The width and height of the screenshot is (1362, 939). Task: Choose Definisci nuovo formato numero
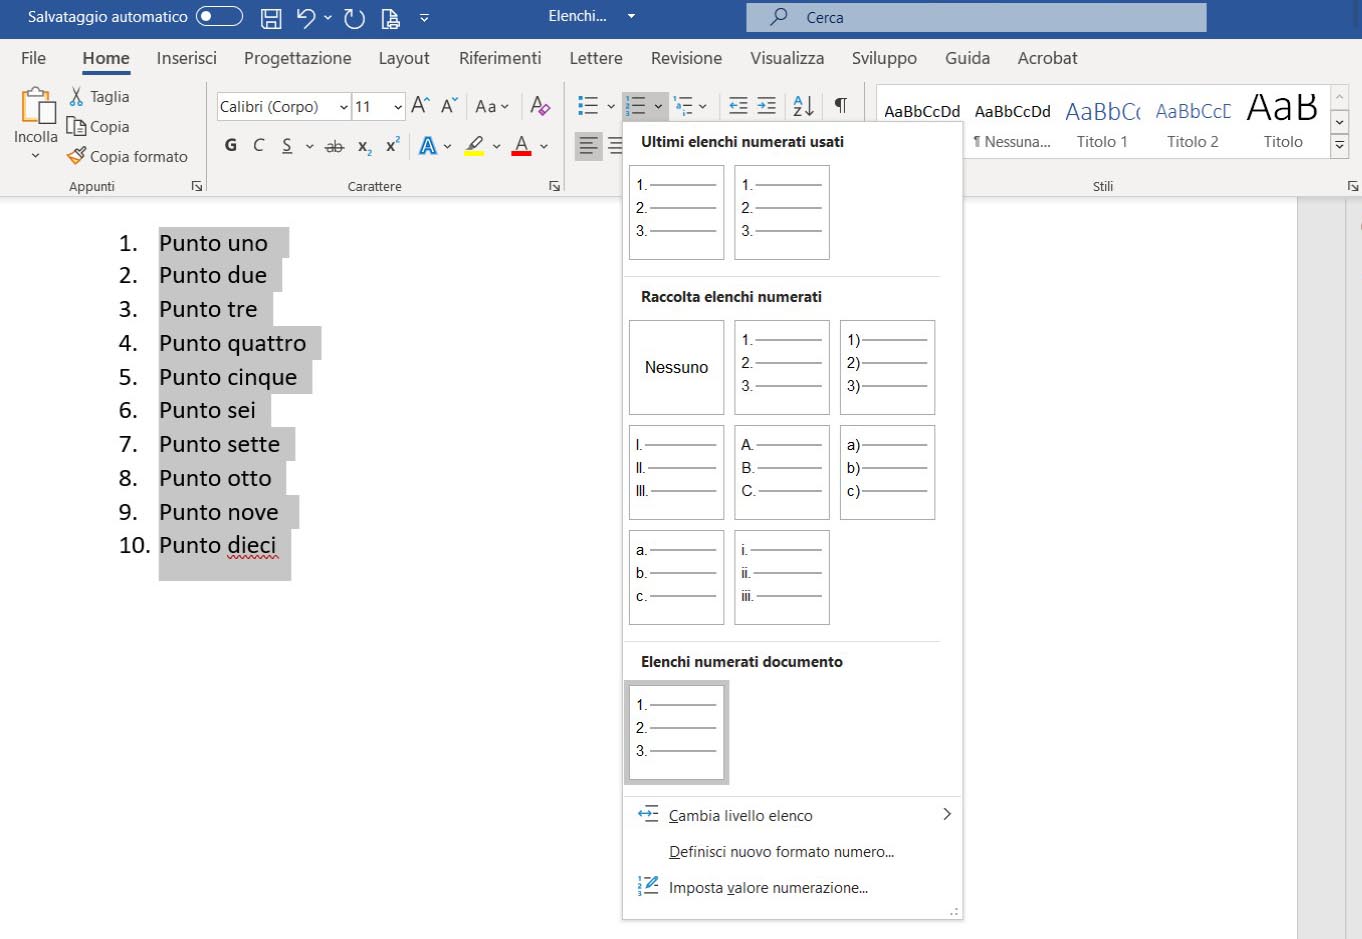click(781, 852)
